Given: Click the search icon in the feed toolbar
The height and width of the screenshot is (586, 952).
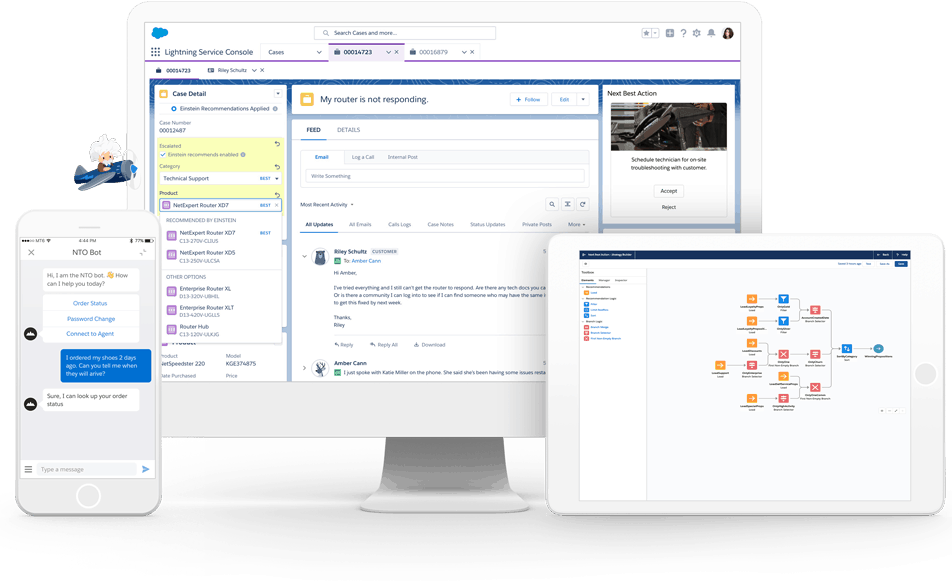Looking at the screenshot, I should (x=552, y=205).
